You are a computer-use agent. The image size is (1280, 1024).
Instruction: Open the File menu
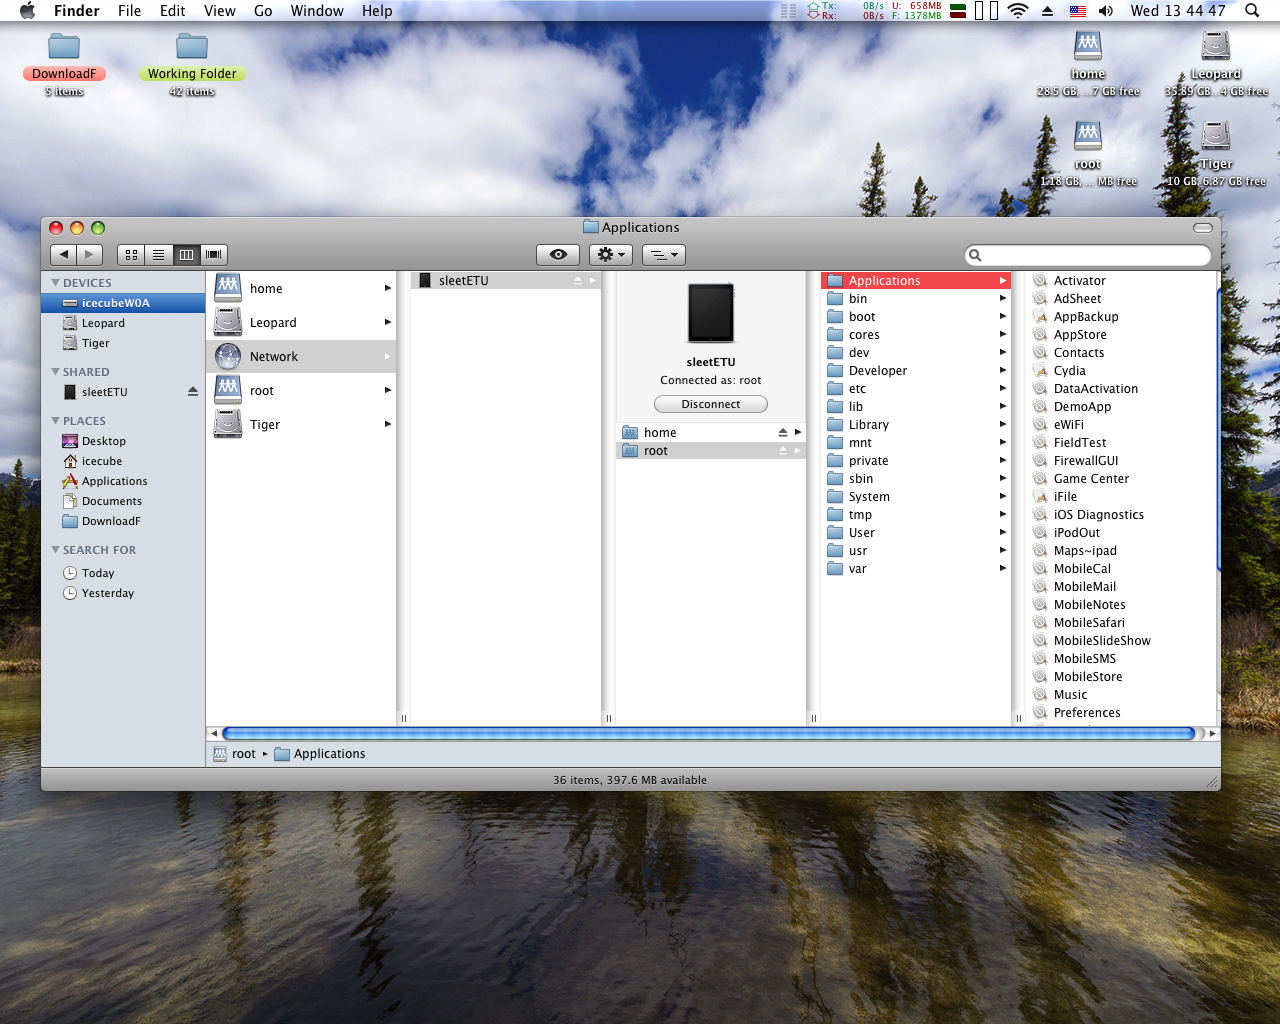point(129,11)
